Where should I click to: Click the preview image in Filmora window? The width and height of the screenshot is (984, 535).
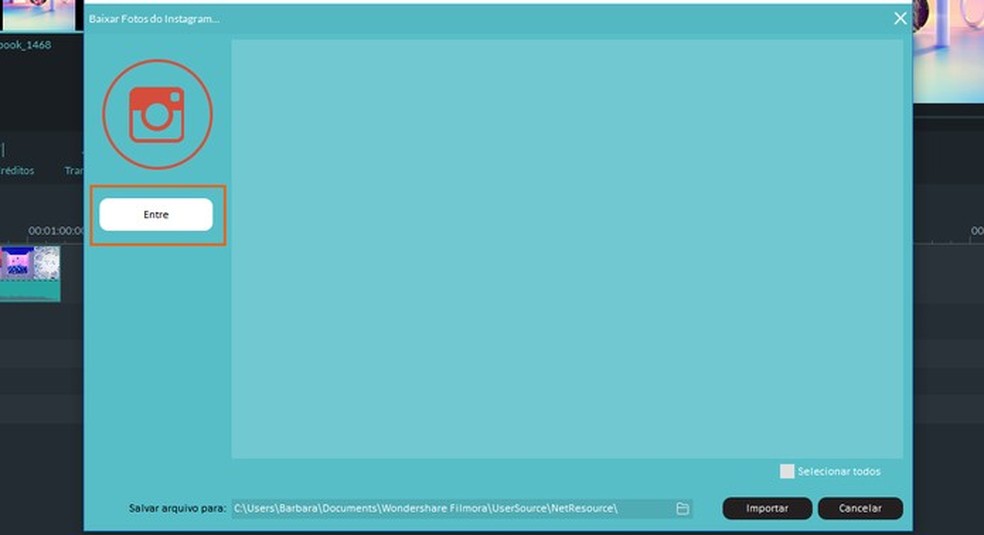click(x=948, y=50)
